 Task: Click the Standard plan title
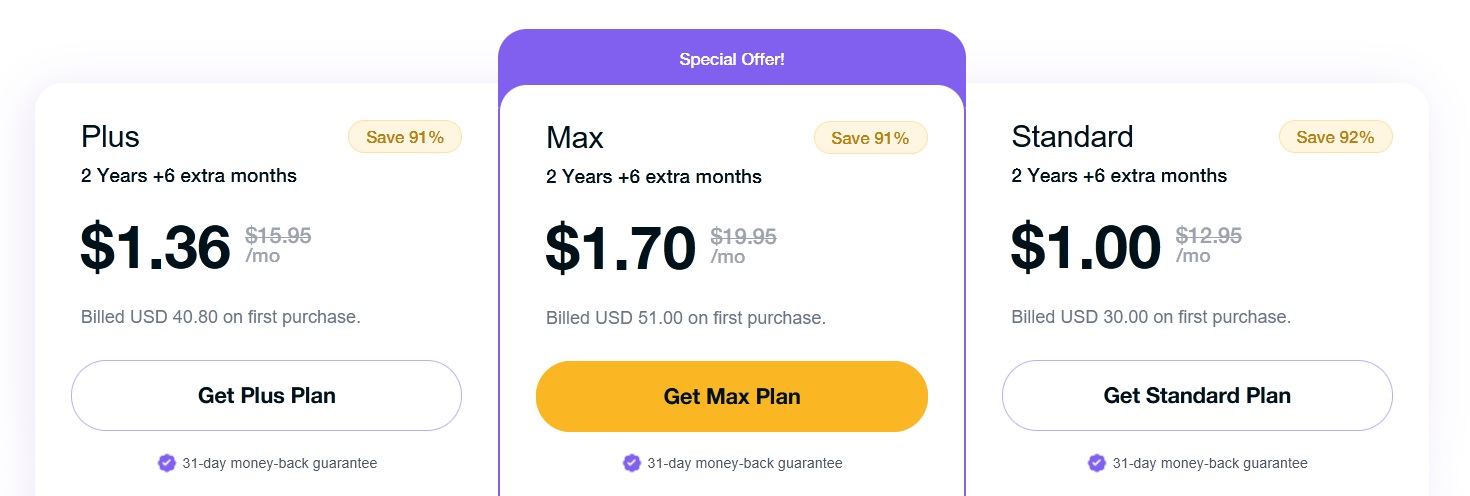(x=1072, y=136)
